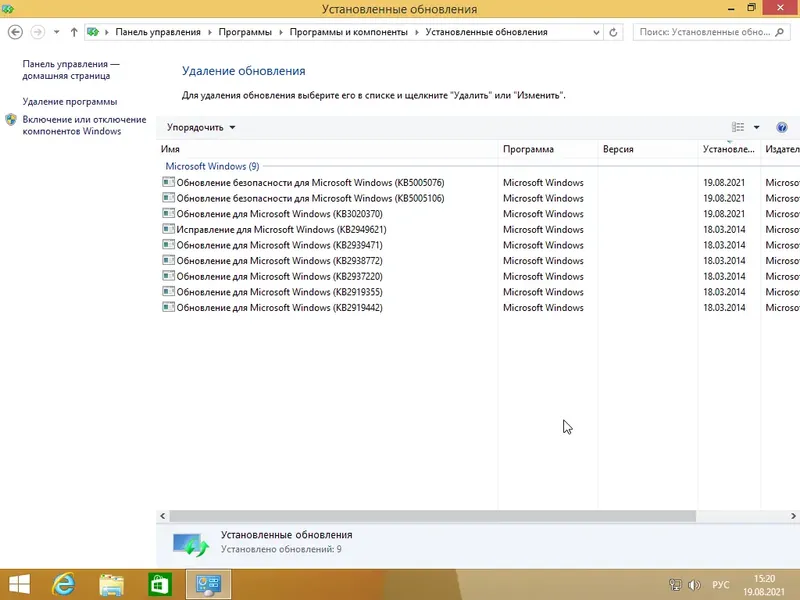
Task: Click the Start button
Action: 20,584
